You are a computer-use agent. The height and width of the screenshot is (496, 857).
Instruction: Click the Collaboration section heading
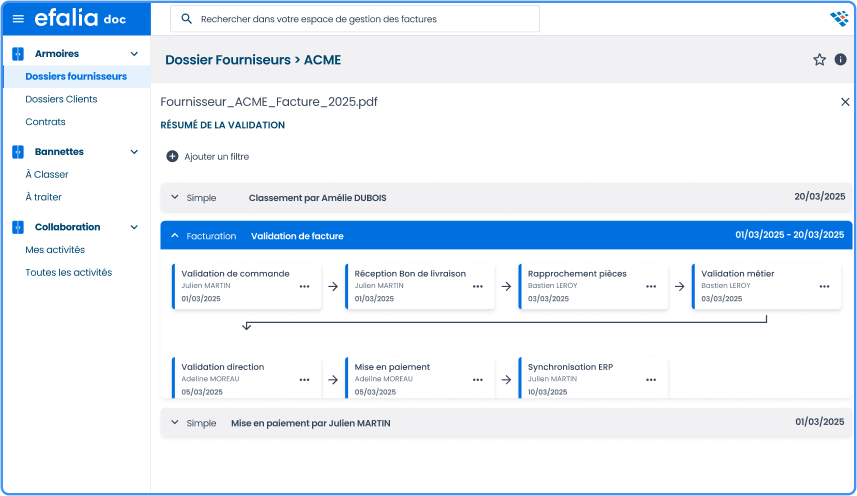pyautogui.click(x=68, y=227)
